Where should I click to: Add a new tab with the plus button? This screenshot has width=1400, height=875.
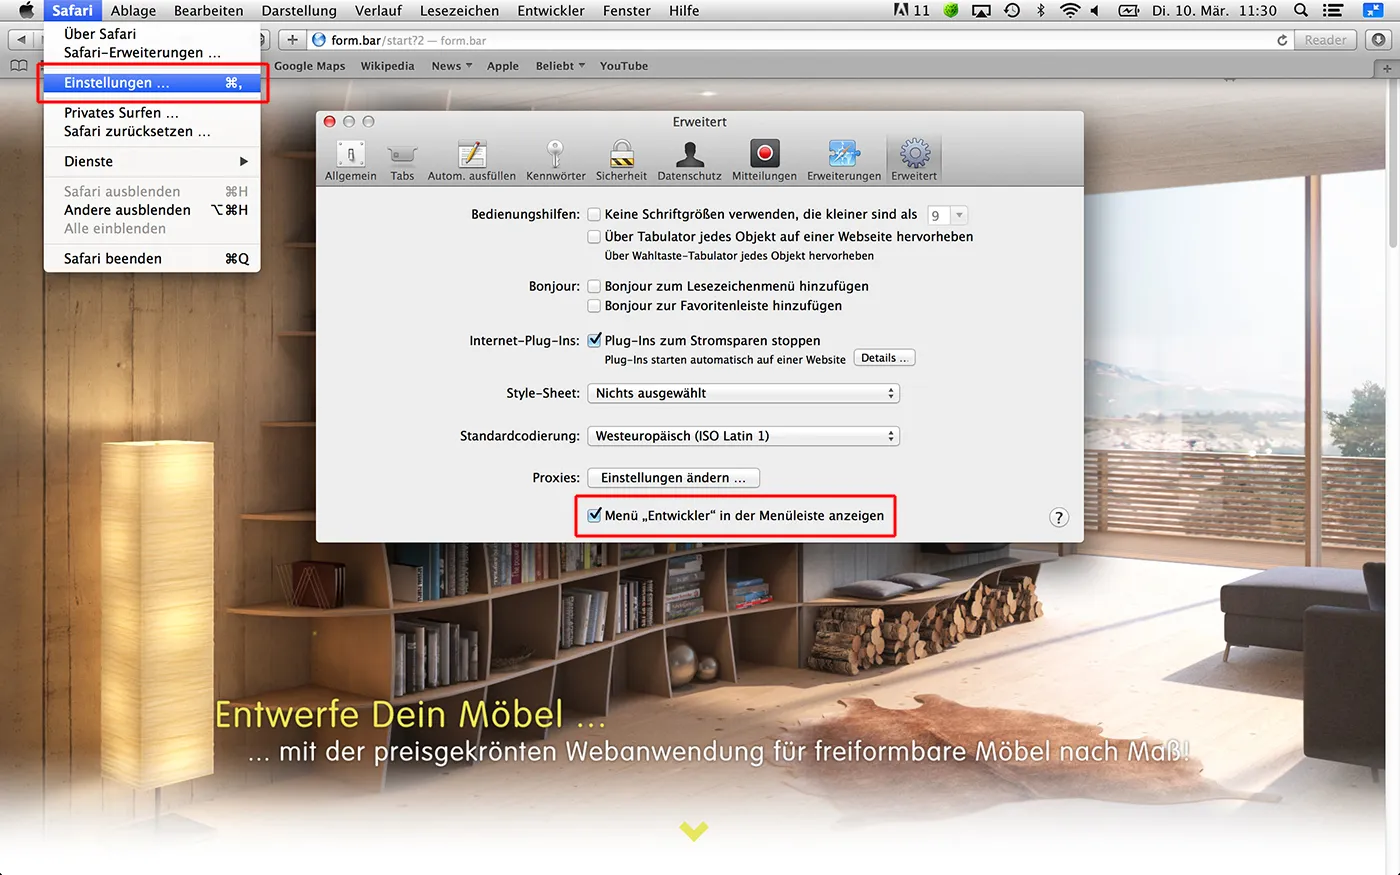(x=1387, y=68)
